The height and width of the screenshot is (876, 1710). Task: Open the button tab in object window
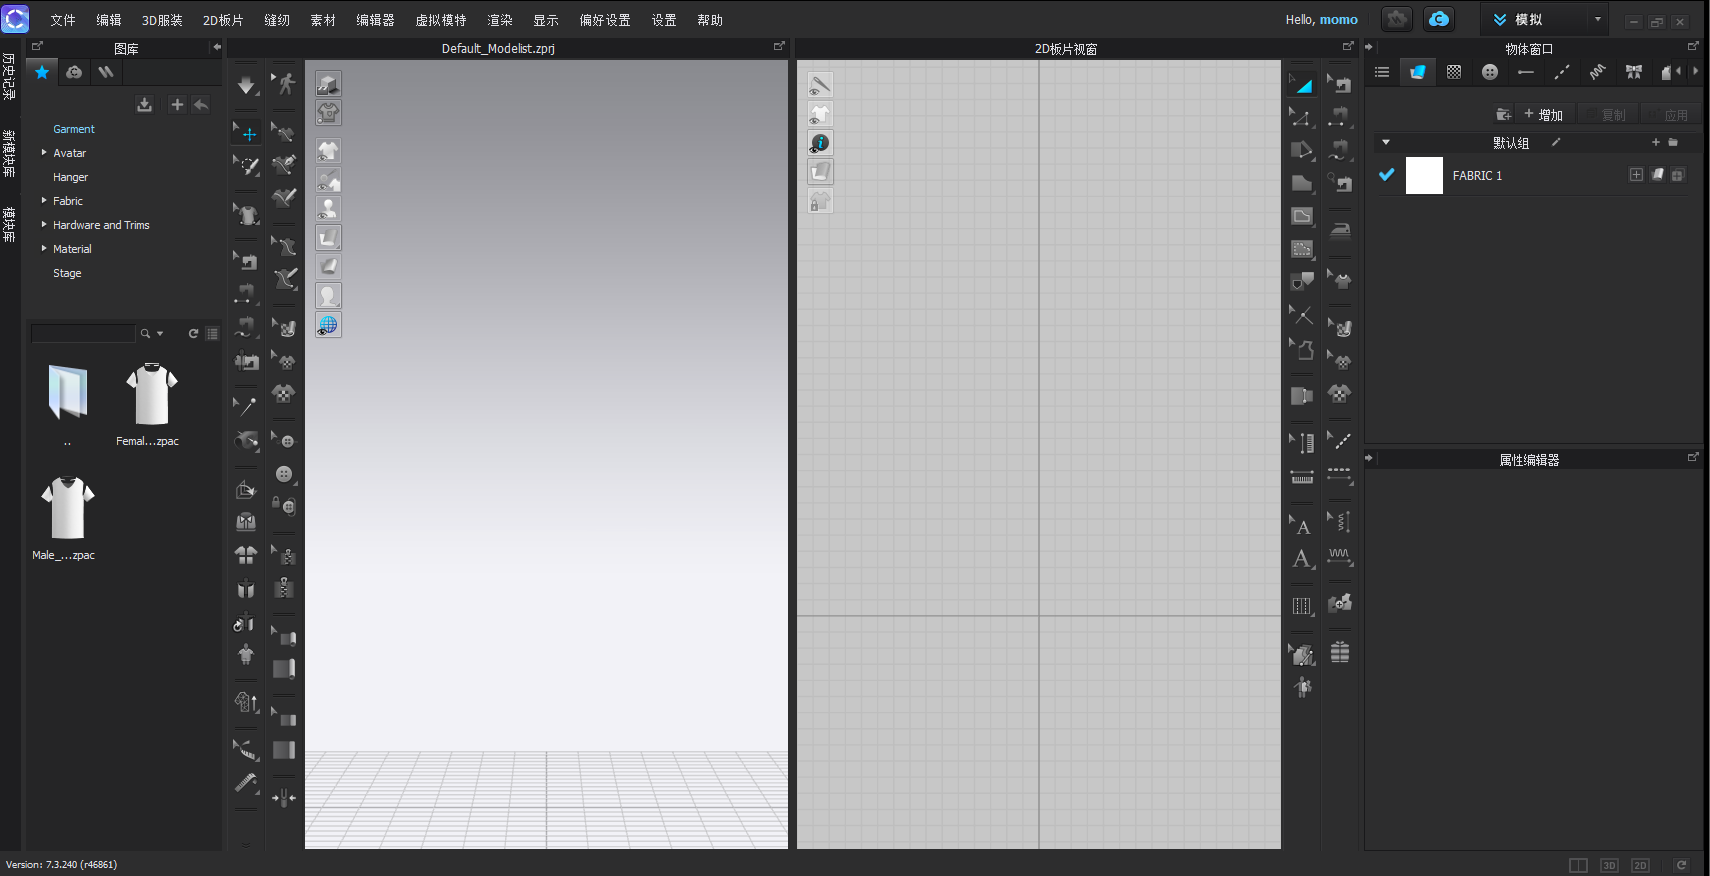1490,72
